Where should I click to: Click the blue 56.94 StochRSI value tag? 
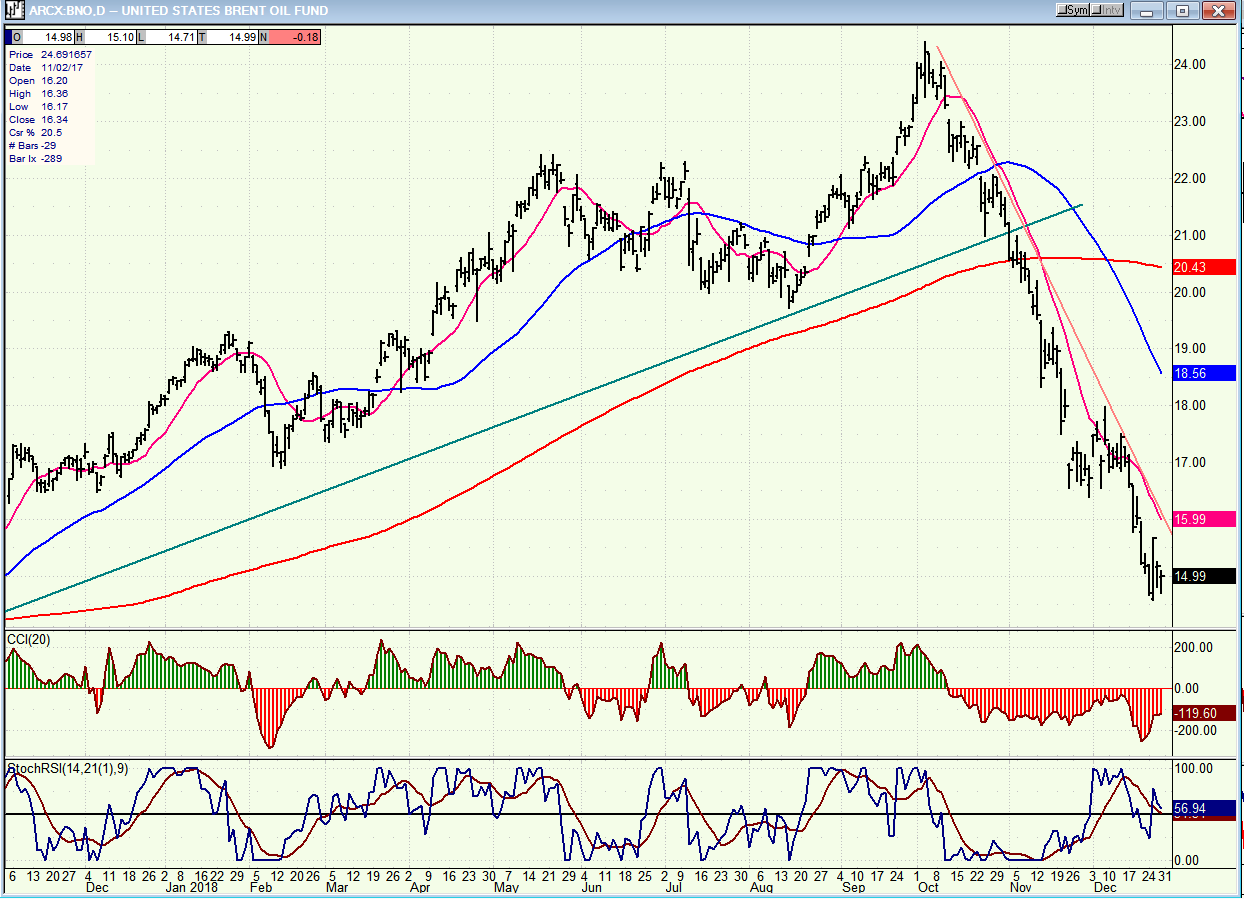pos(1192,806)
